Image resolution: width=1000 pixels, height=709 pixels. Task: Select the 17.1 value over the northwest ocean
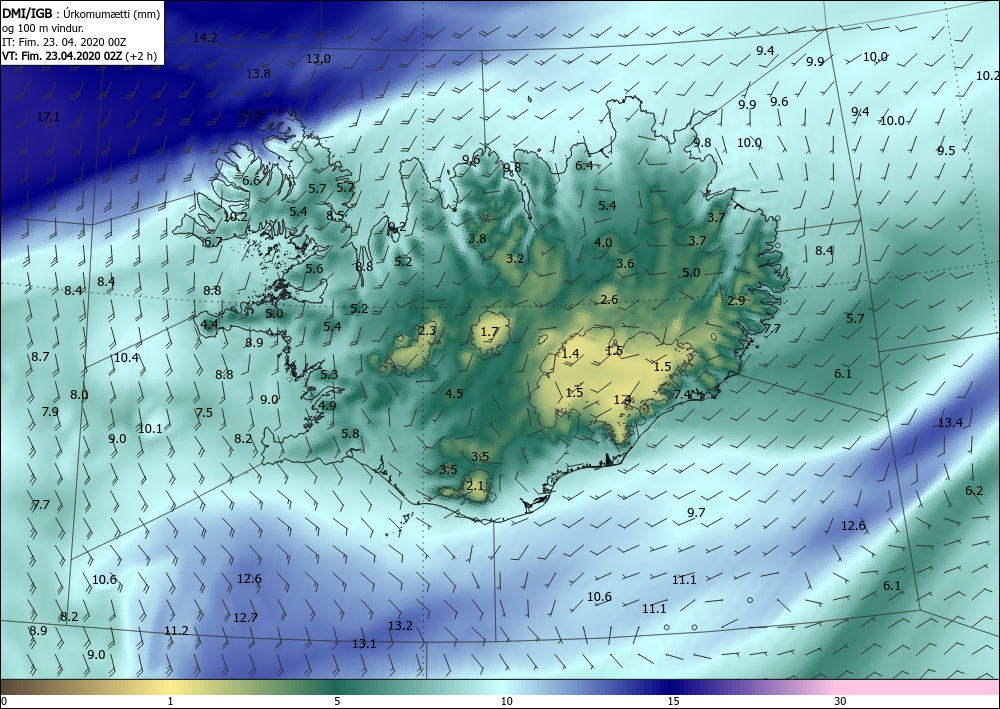tap(48, 117)
